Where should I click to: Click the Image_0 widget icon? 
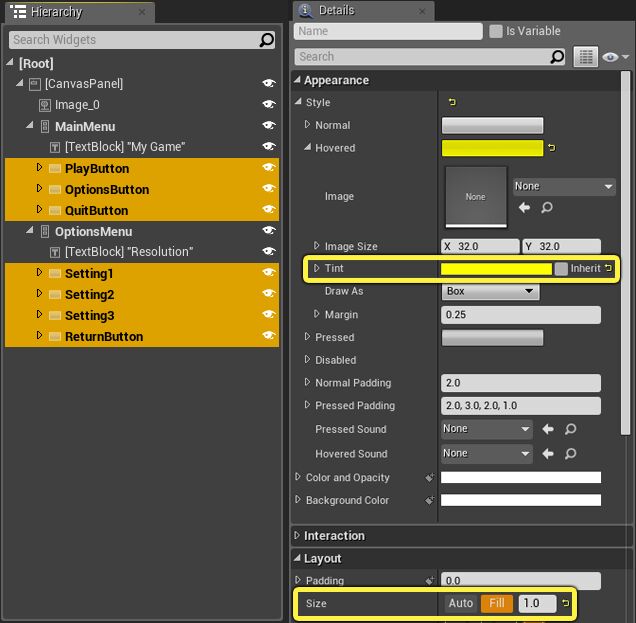pos(45,105)
